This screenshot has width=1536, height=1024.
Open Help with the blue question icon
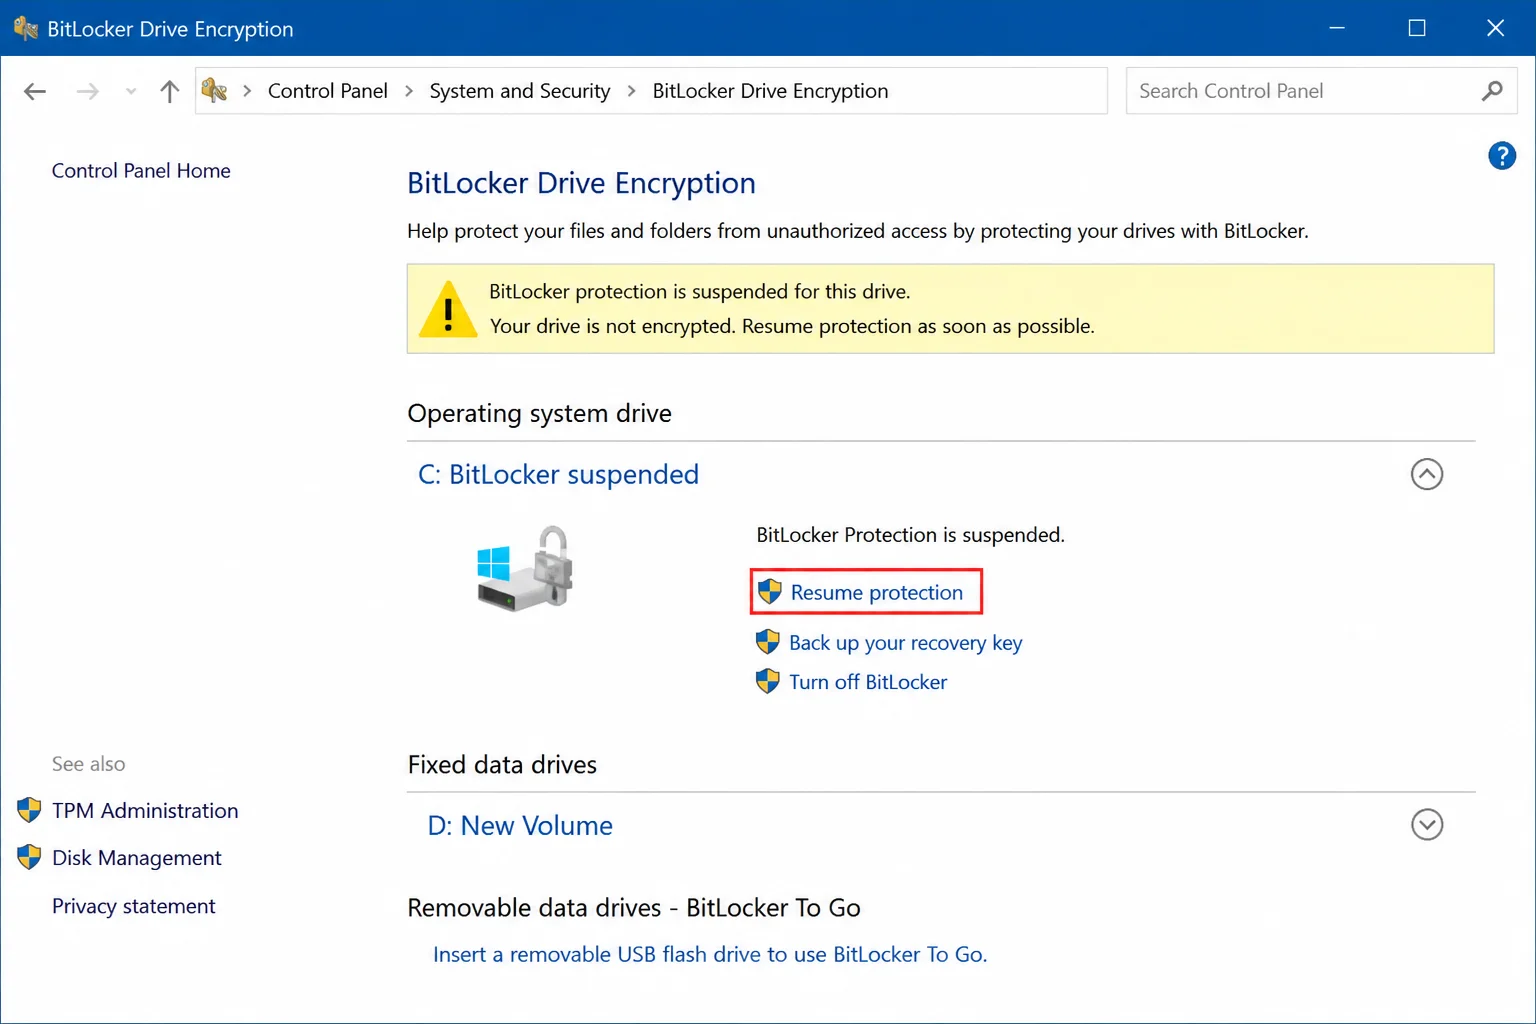click(1502, 156)
